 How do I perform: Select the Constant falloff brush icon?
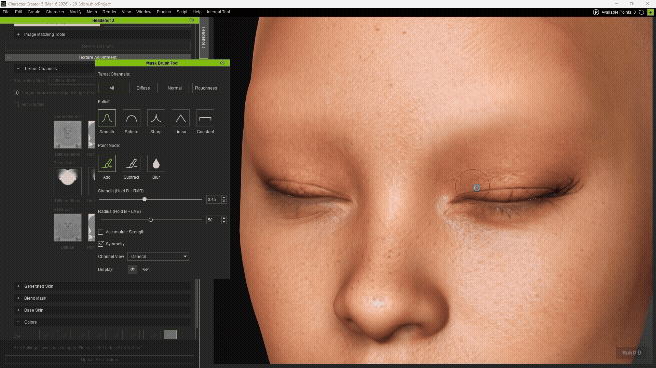pyautogui.click(x=205, y=118)
